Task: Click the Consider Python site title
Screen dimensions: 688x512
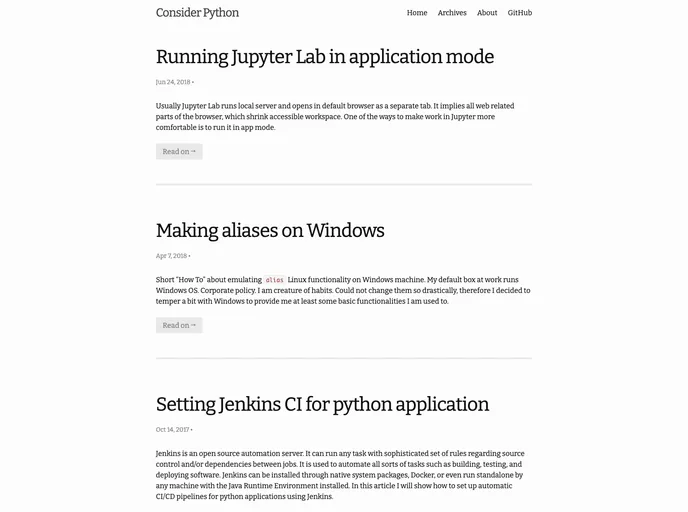Action: coord(197,13)
